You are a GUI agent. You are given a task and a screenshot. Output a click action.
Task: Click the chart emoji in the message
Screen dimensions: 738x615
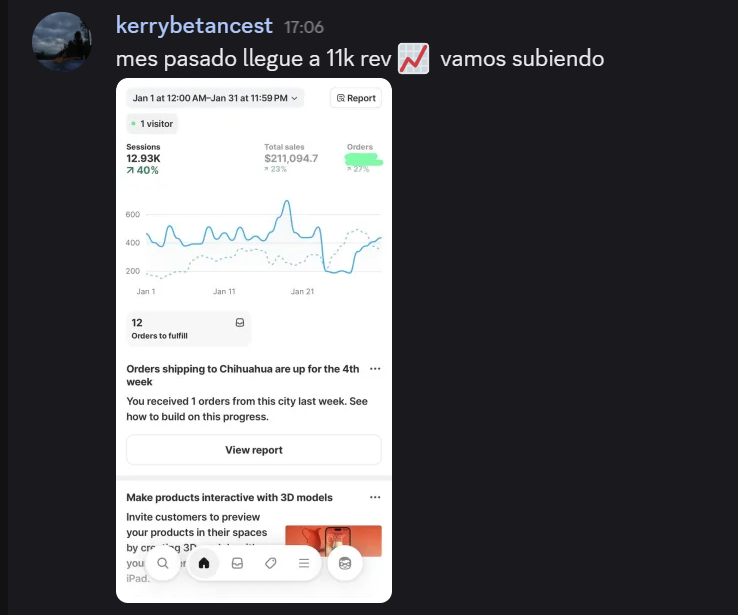coord(413,59)
